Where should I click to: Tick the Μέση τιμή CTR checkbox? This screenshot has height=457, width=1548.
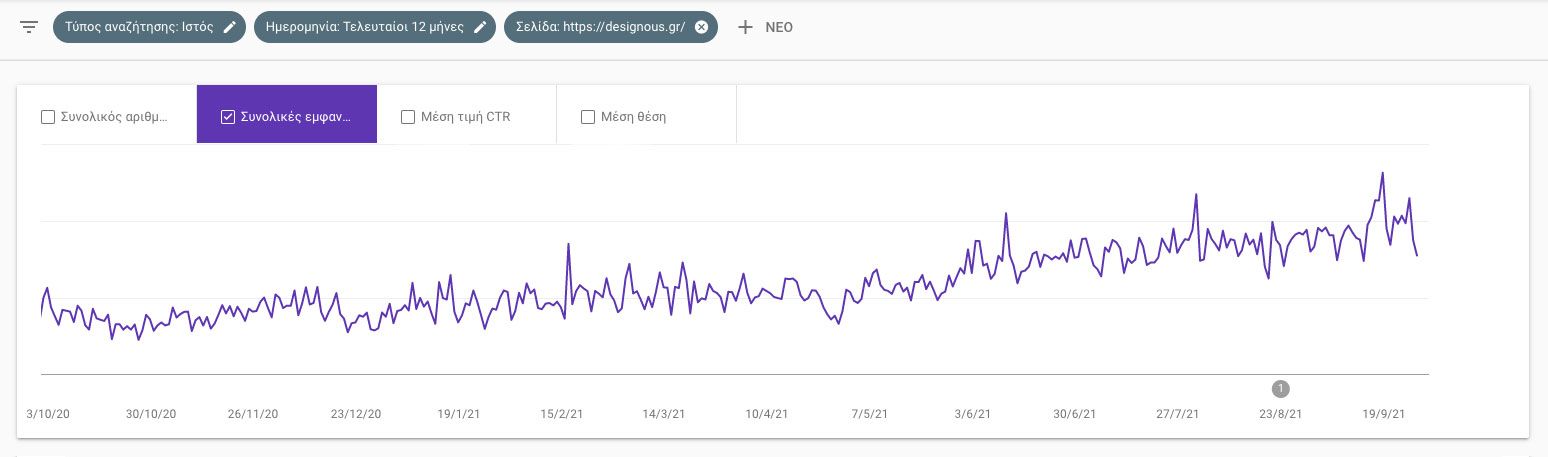tap(408, 117)
